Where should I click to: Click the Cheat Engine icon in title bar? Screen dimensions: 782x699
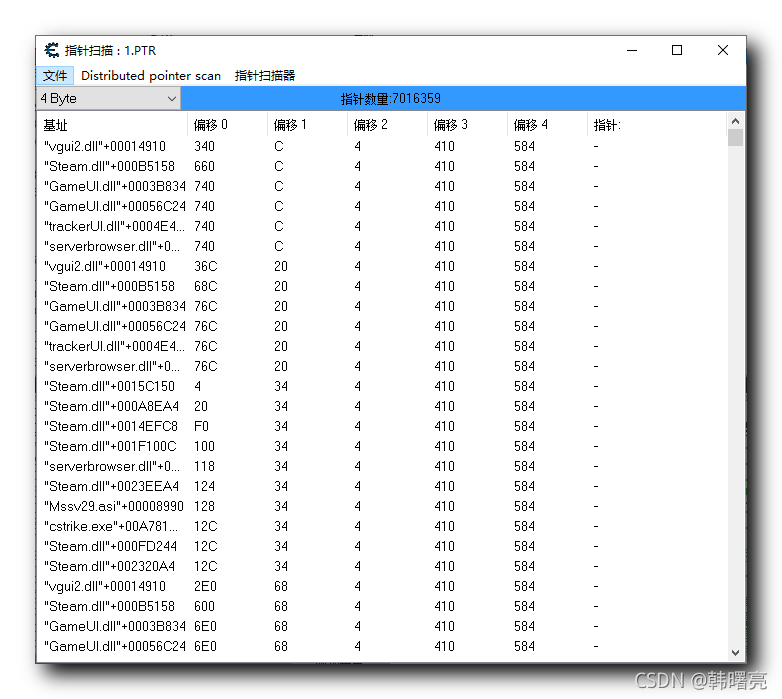coord(51,50)
